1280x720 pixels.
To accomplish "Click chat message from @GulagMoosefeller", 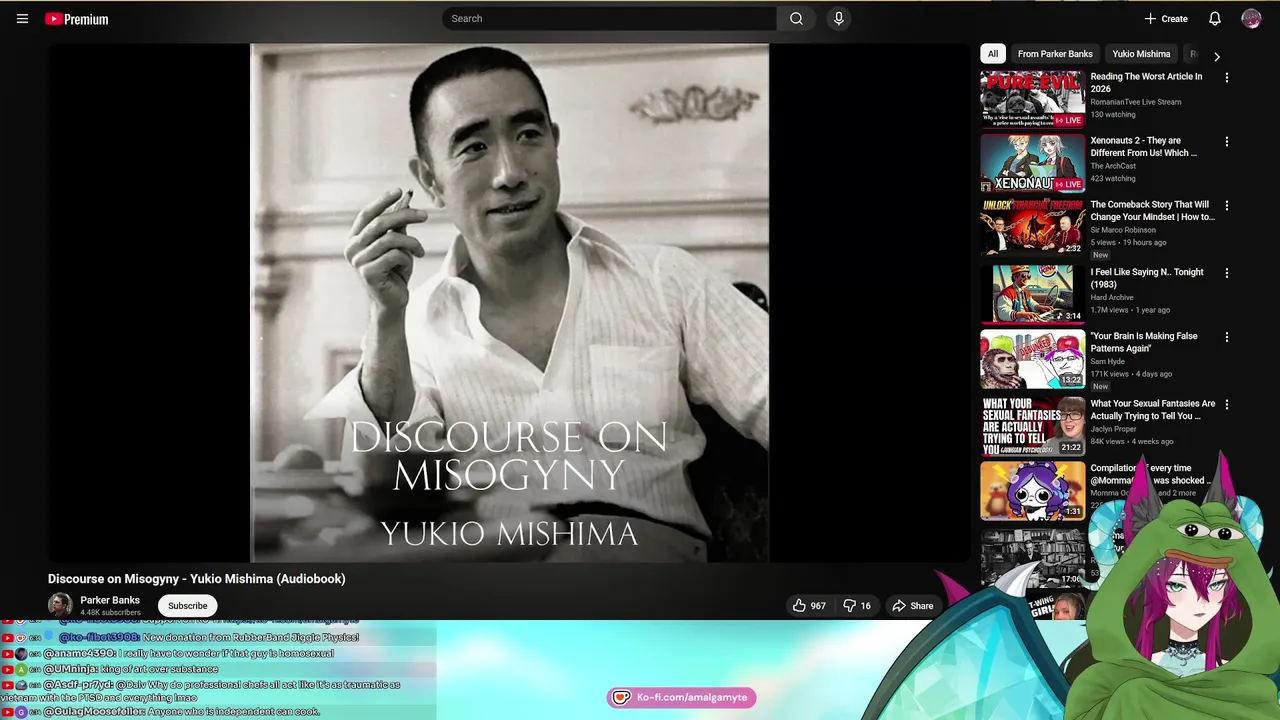I will point(182,712).
